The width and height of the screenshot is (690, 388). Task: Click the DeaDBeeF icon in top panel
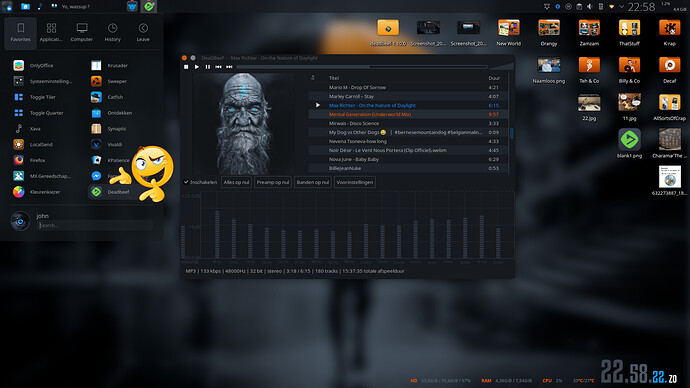(x=149, y=6)
